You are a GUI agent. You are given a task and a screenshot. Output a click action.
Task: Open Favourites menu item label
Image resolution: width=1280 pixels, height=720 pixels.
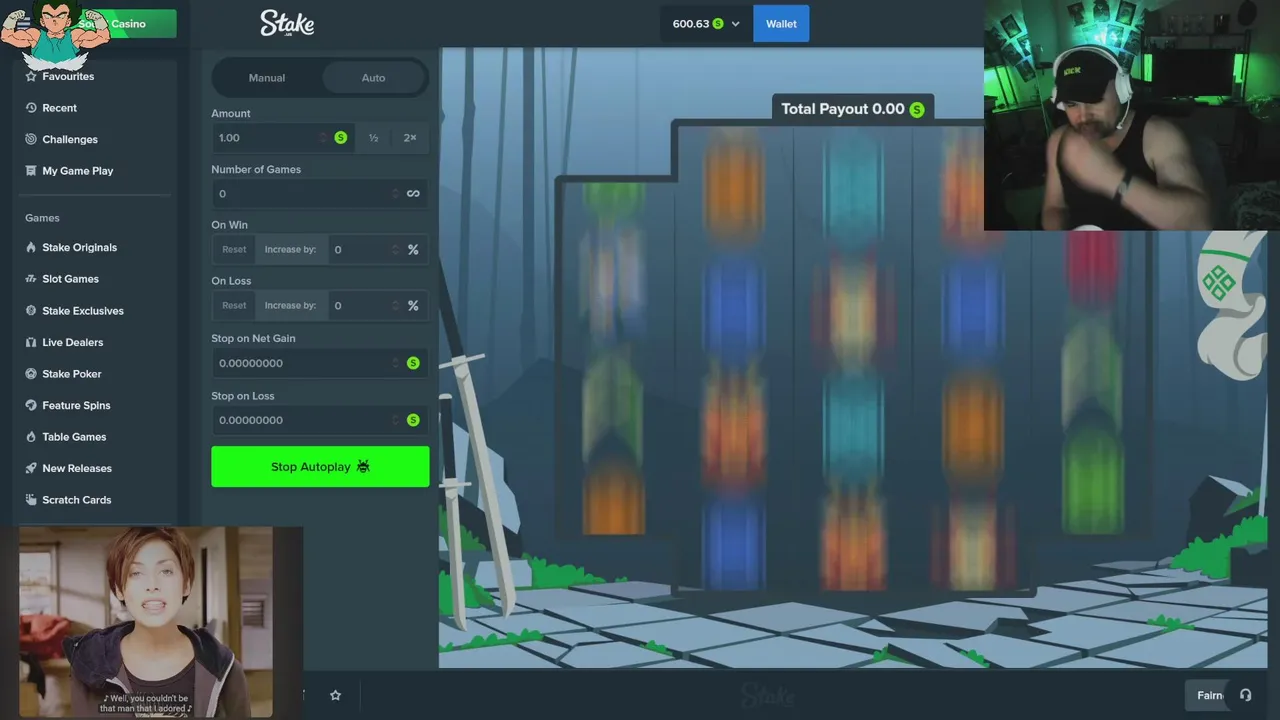68,76
